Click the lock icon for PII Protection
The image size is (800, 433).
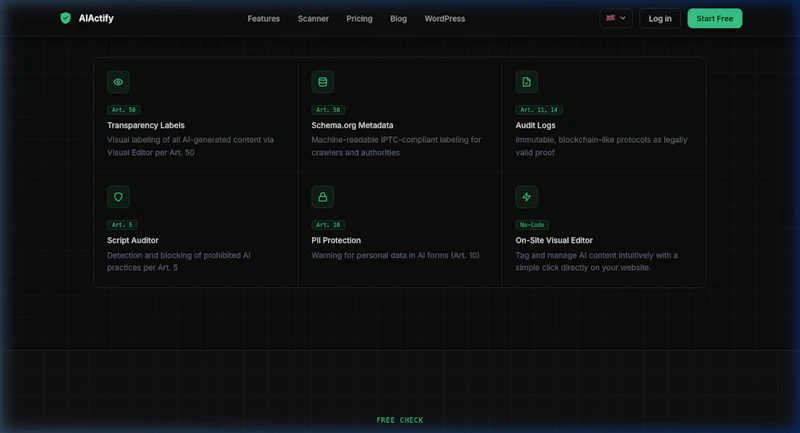(322, 197)
